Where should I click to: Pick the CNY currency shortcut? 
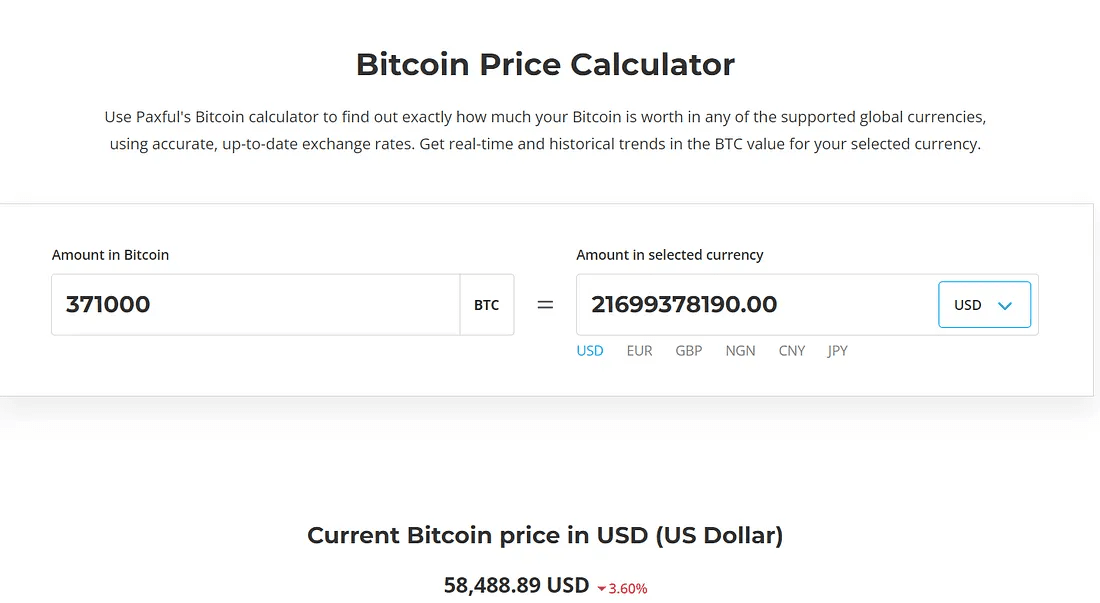click(791, 351)
